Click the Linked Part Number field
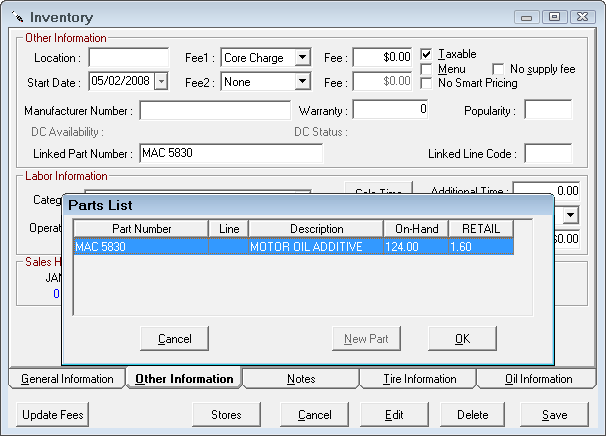The image size is (606, 436). pos(230,153)
